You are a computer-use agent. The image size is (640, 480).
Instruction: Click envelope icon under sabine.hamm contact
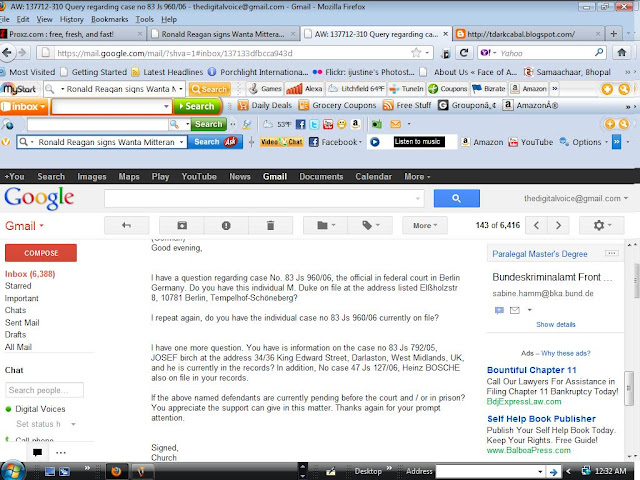(x=515, y=310)
